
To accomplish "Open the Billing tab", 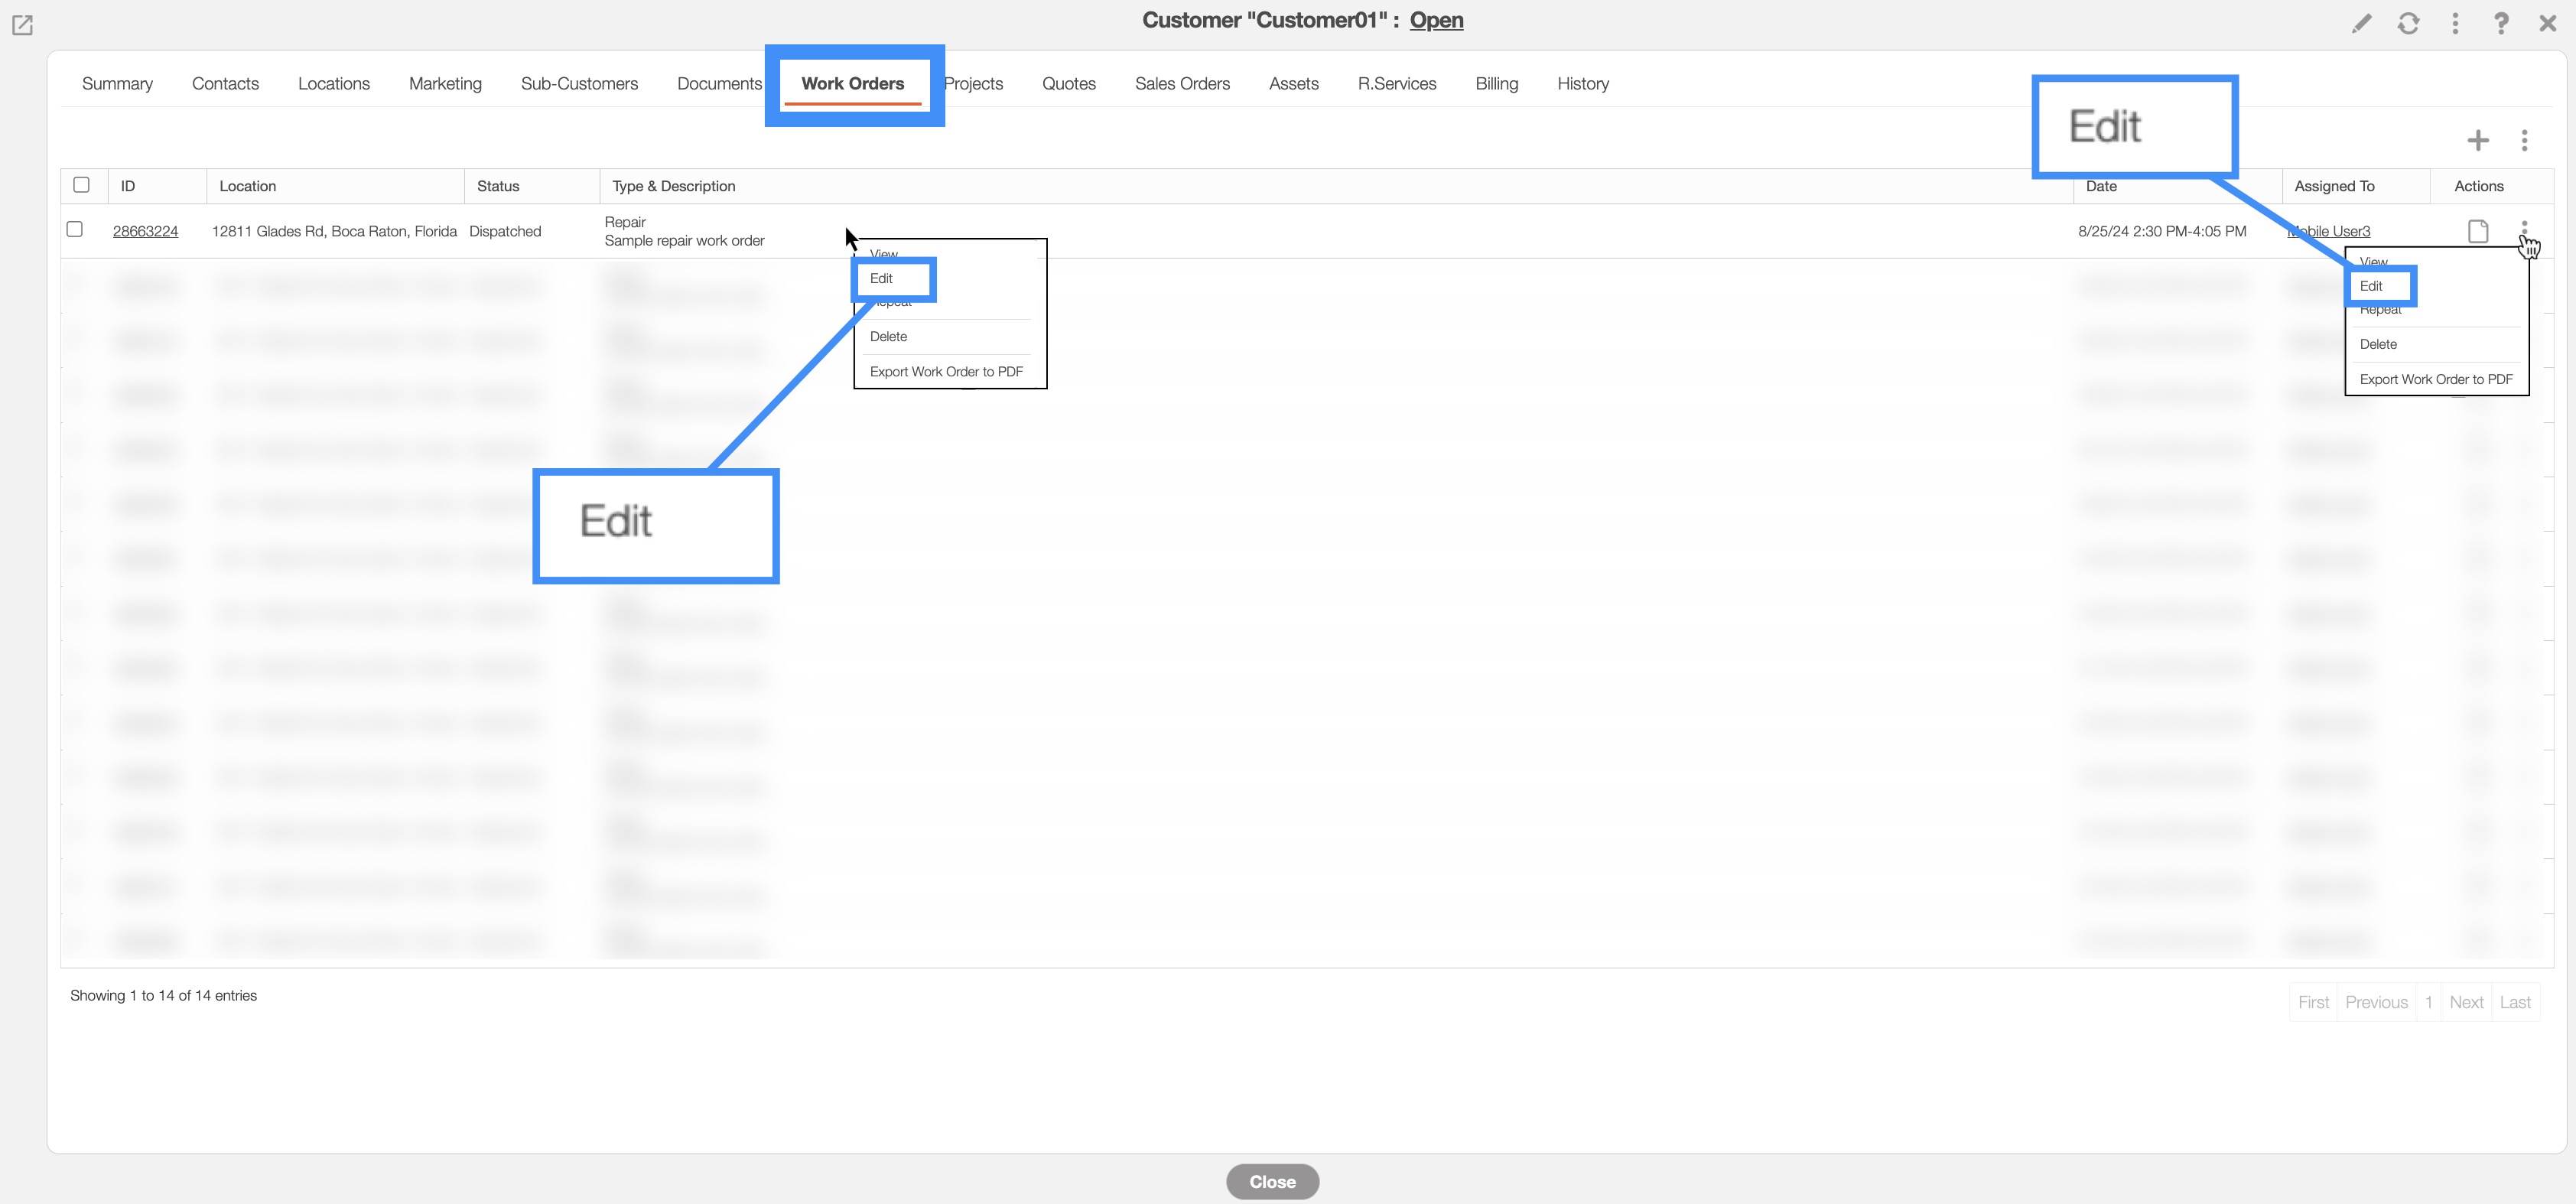I will pos(1496,84).
